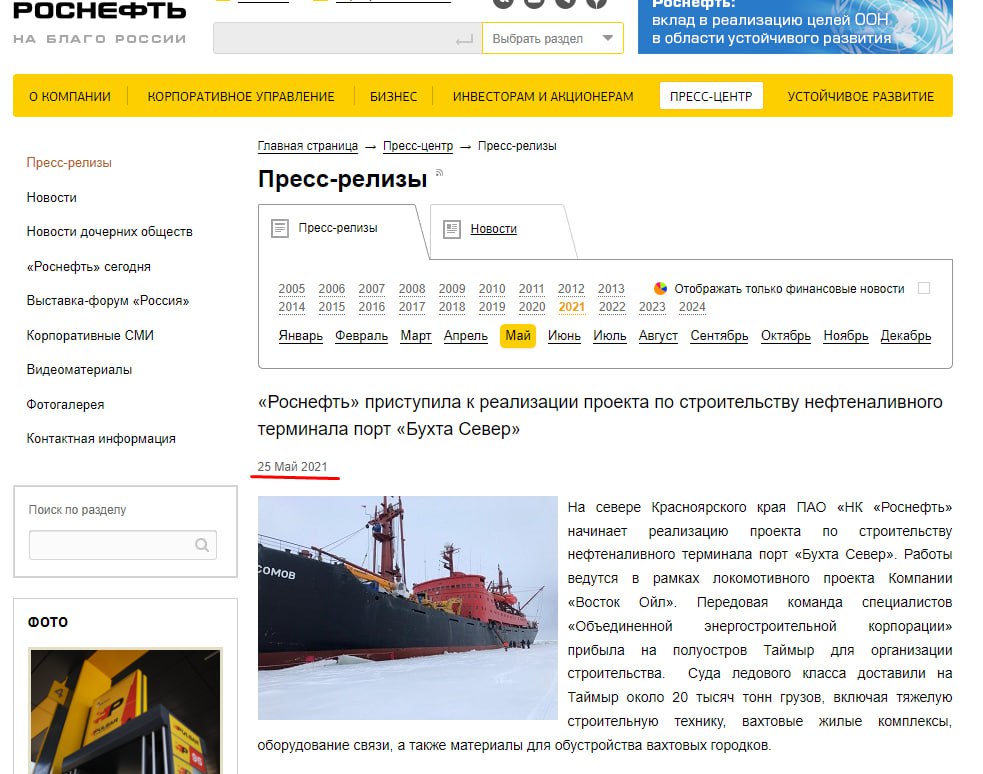The image size is (983, 774).
Task: Click the icebreaker ship photo
Action: (407, 607)
